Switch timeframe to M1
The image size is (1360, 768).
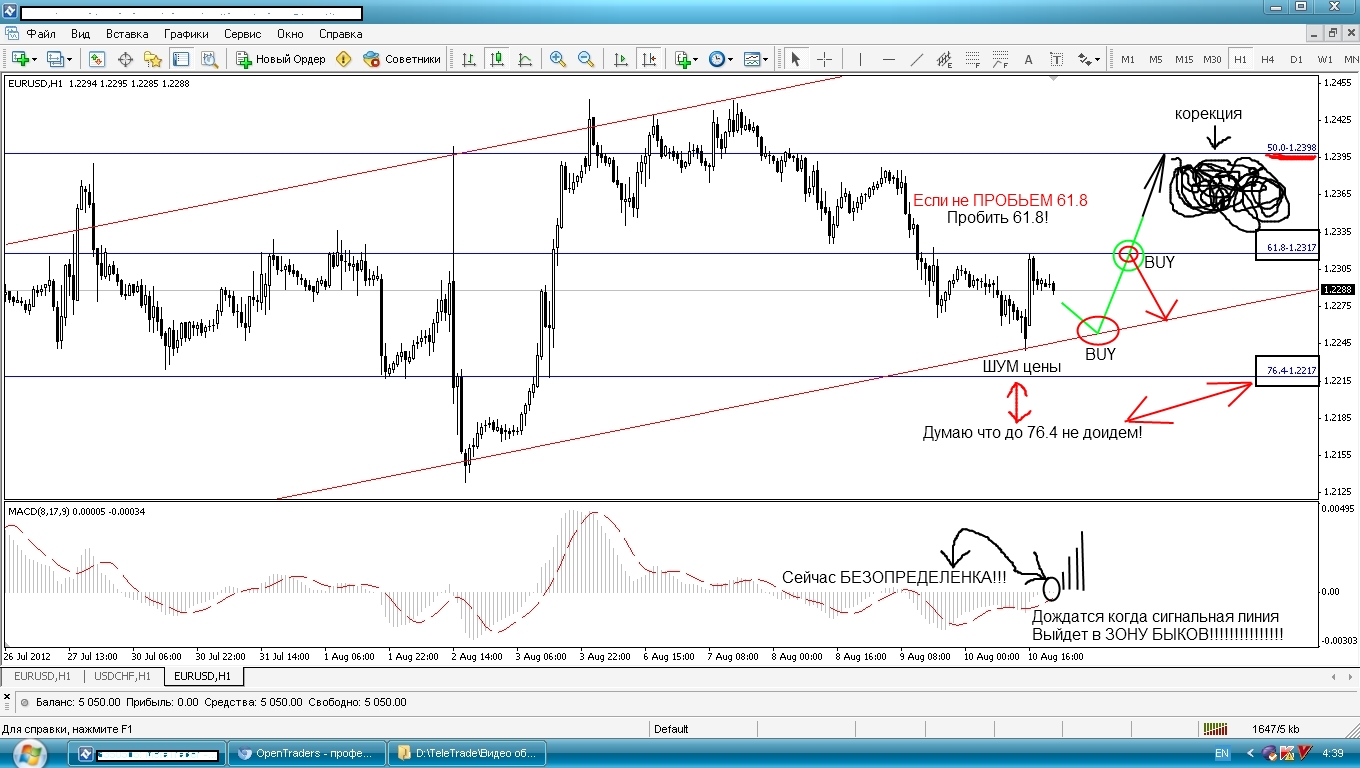(x=1128, y=59)
